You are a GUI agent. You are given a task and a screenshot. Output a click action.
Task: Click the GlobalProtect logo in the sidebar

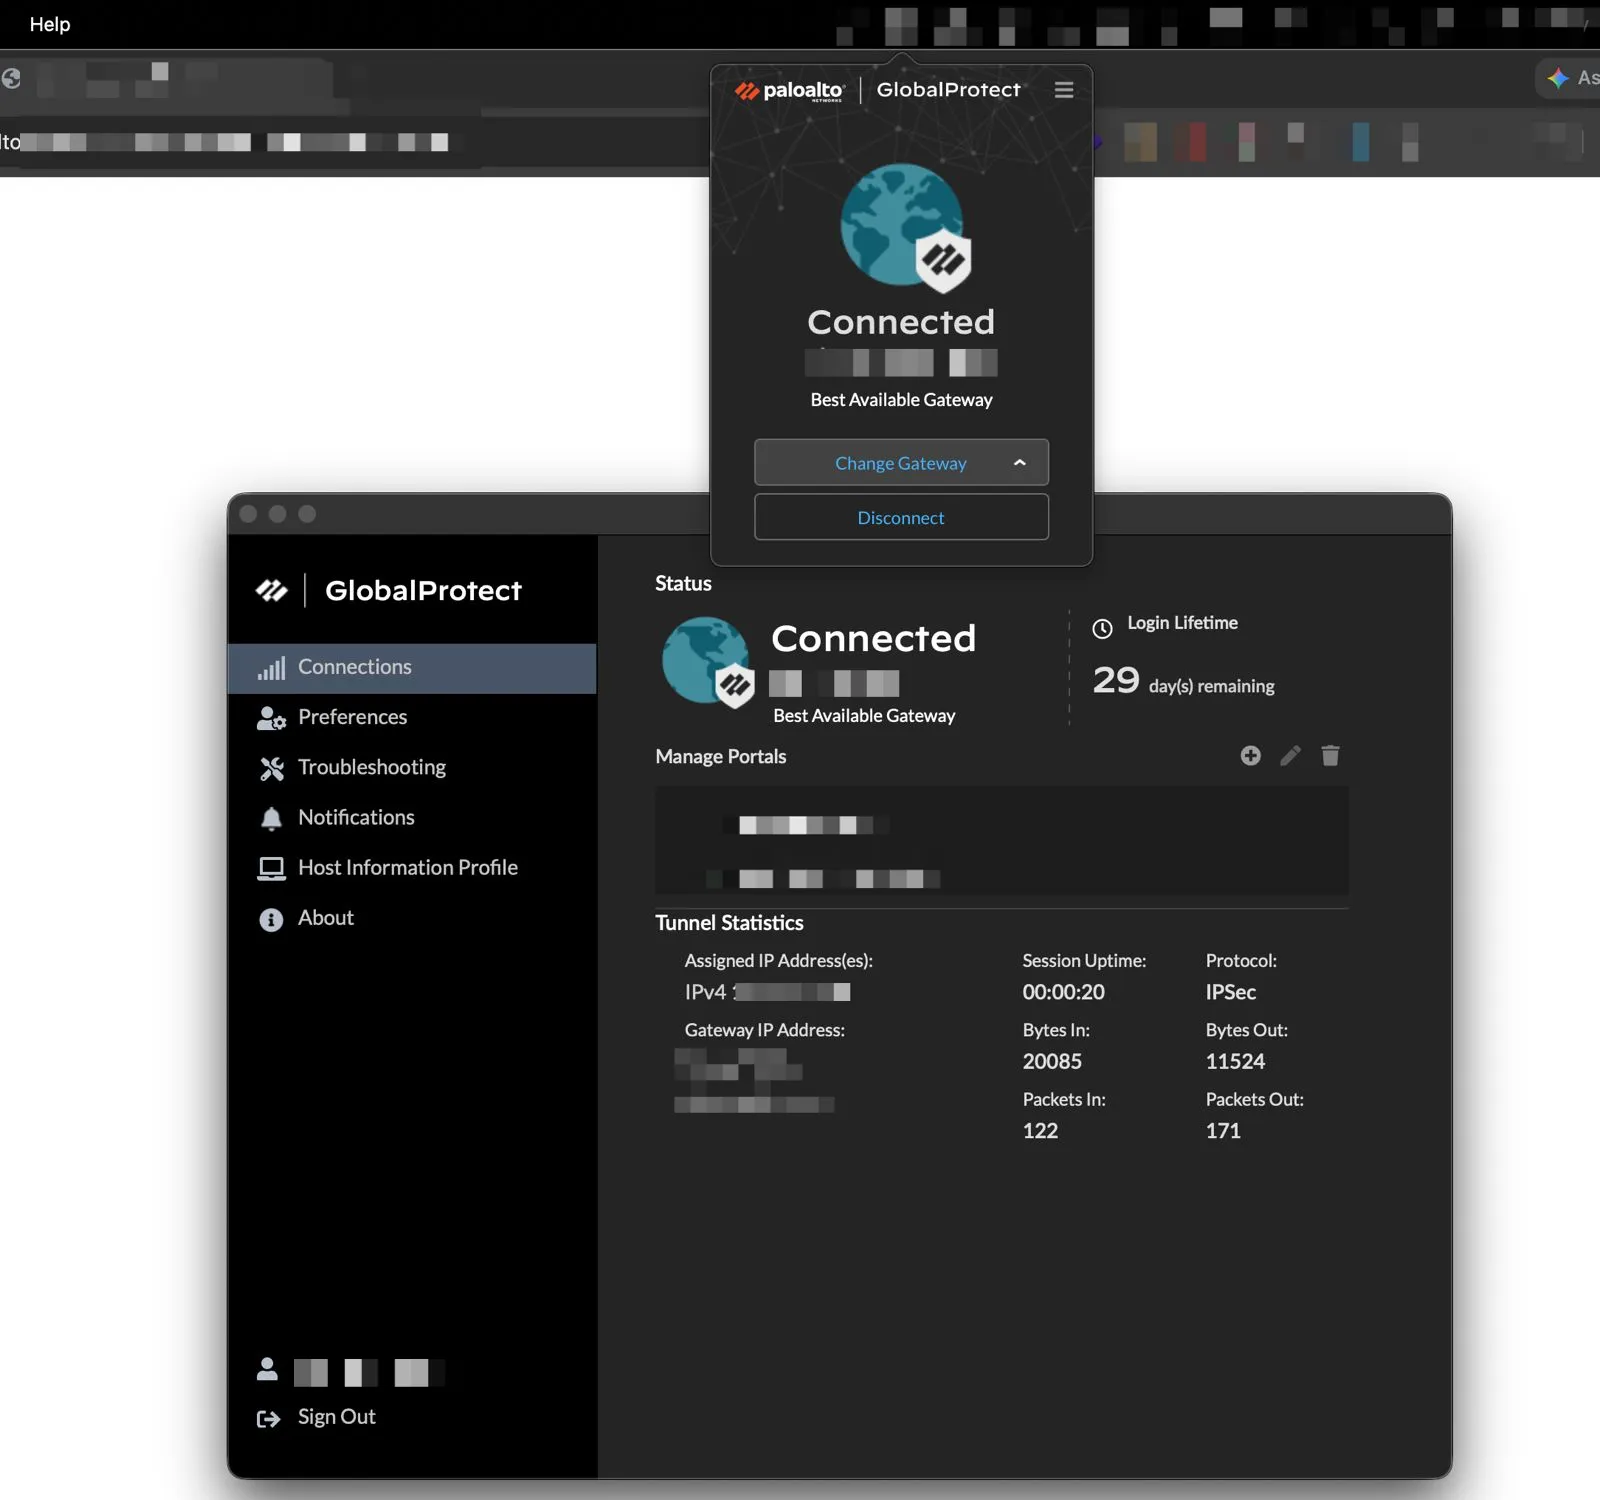[x=271, y=590]
